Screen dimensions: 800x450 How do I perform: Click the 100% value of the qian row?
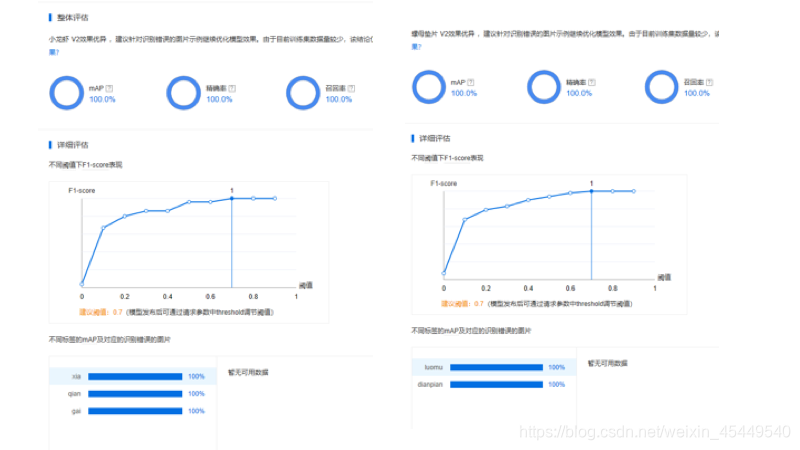point(196,394)
